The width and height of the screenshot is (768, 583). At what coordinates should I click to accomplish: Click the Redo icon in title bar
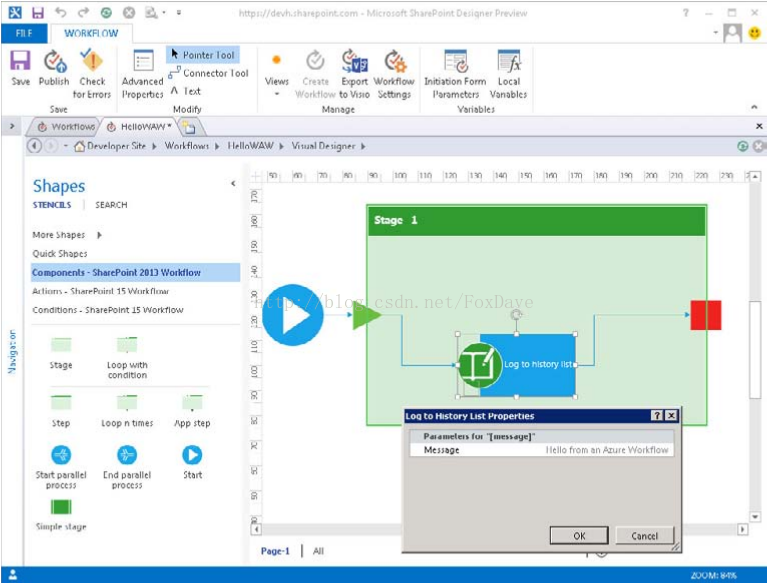[x=84, y=12]
